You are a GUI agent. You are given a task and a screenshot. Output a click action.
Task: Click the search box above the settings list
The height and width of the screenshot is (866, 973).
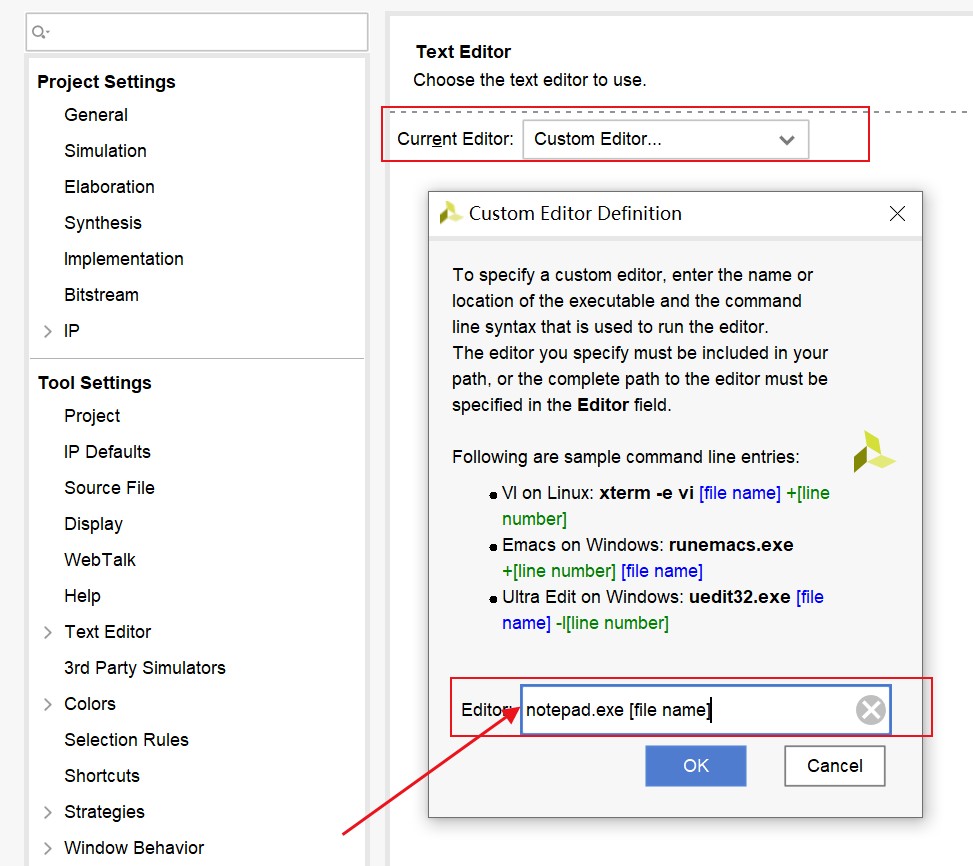pos(197,32)
